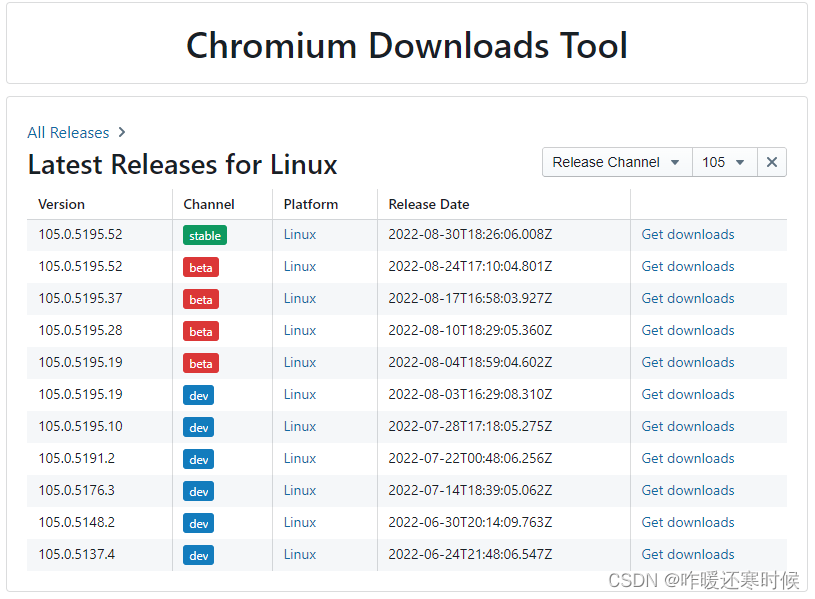The width and height of the screenshot is (815, 599).
Task: Click the Latest Releases for Linux heading
Action: point(182,164)
